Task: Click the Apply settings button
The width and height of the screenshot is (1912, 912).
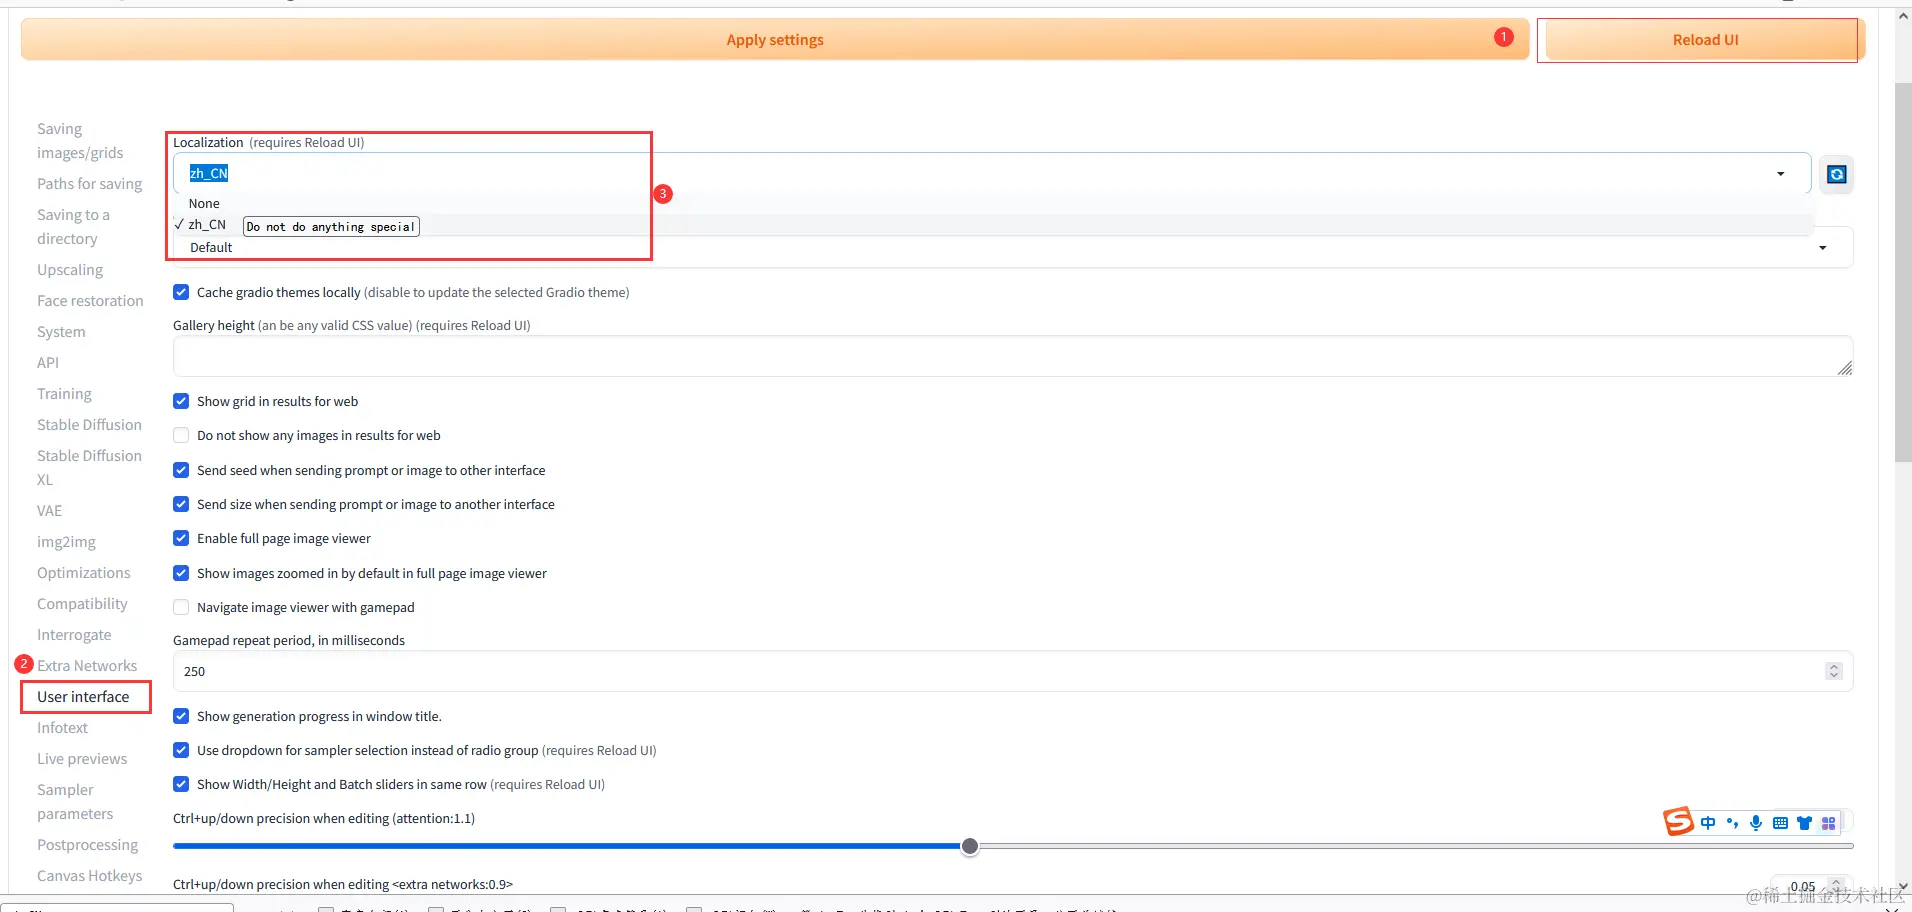Action: (775, 40)
